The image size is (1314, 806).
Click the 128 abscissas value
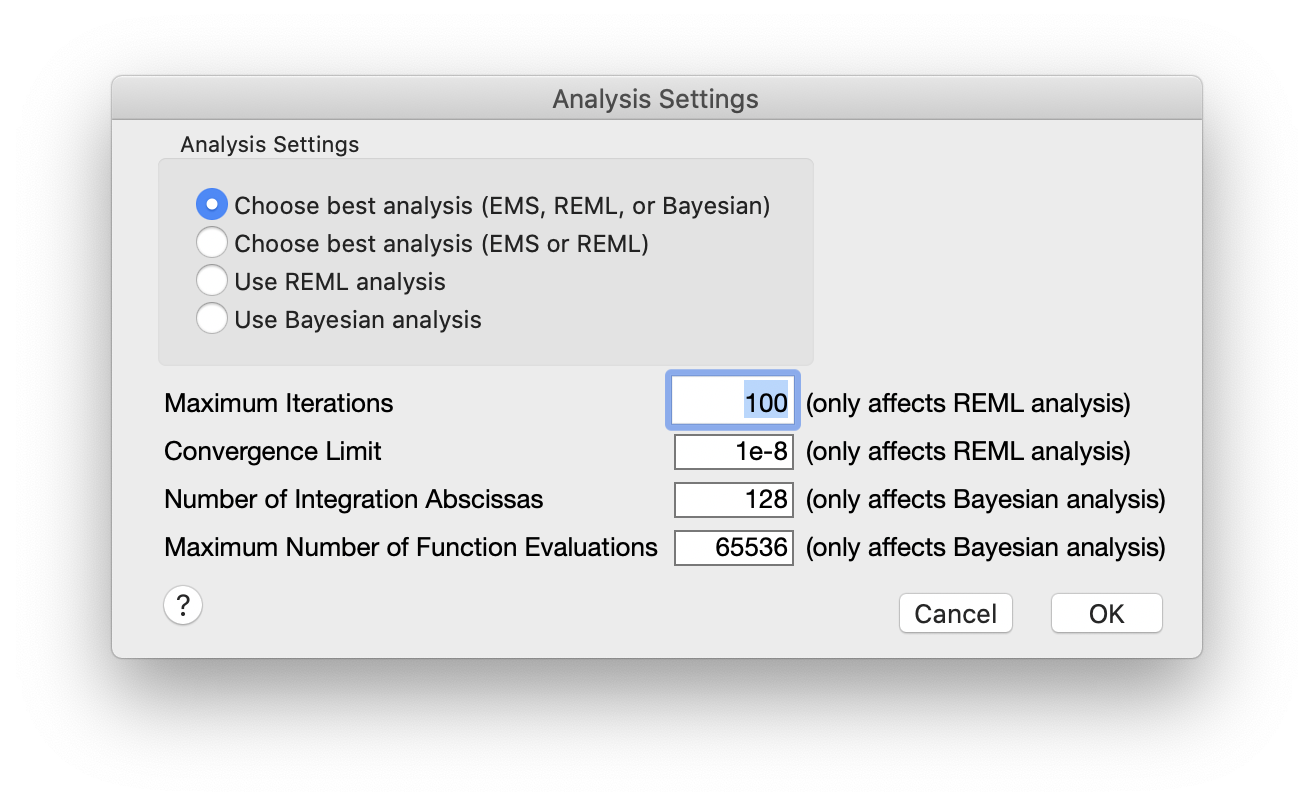(765, 499)
